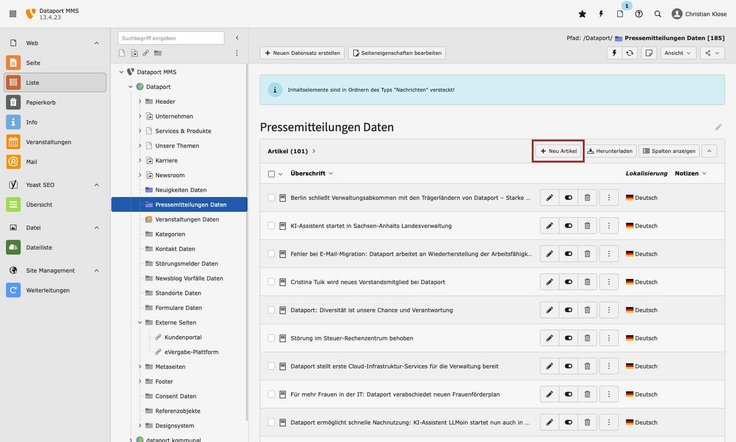Open the help question mark icon
Image resolution: width=736 pixels, height=442 pixels.
click(639, 14)
